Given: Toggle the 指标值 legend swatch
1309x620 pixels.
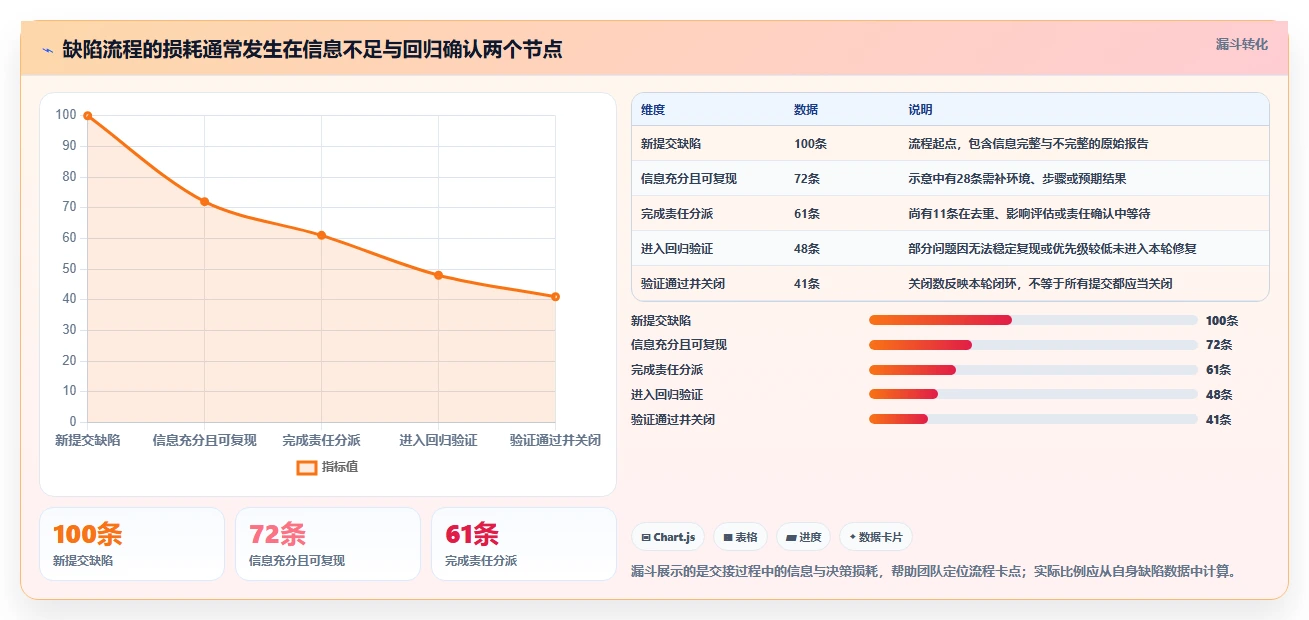Looking at the screenshot, I should pos(307,467).
